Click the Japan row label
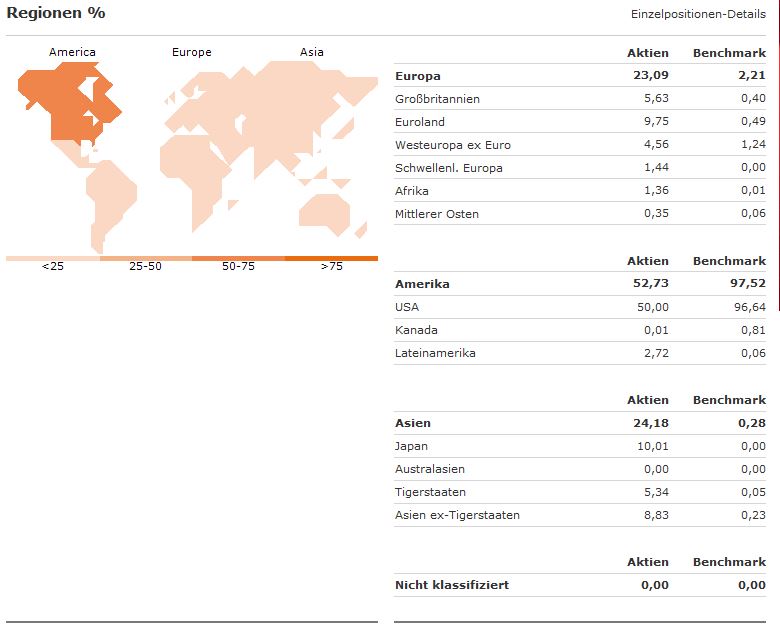780x624 pixels. click(x=411, y=446)
